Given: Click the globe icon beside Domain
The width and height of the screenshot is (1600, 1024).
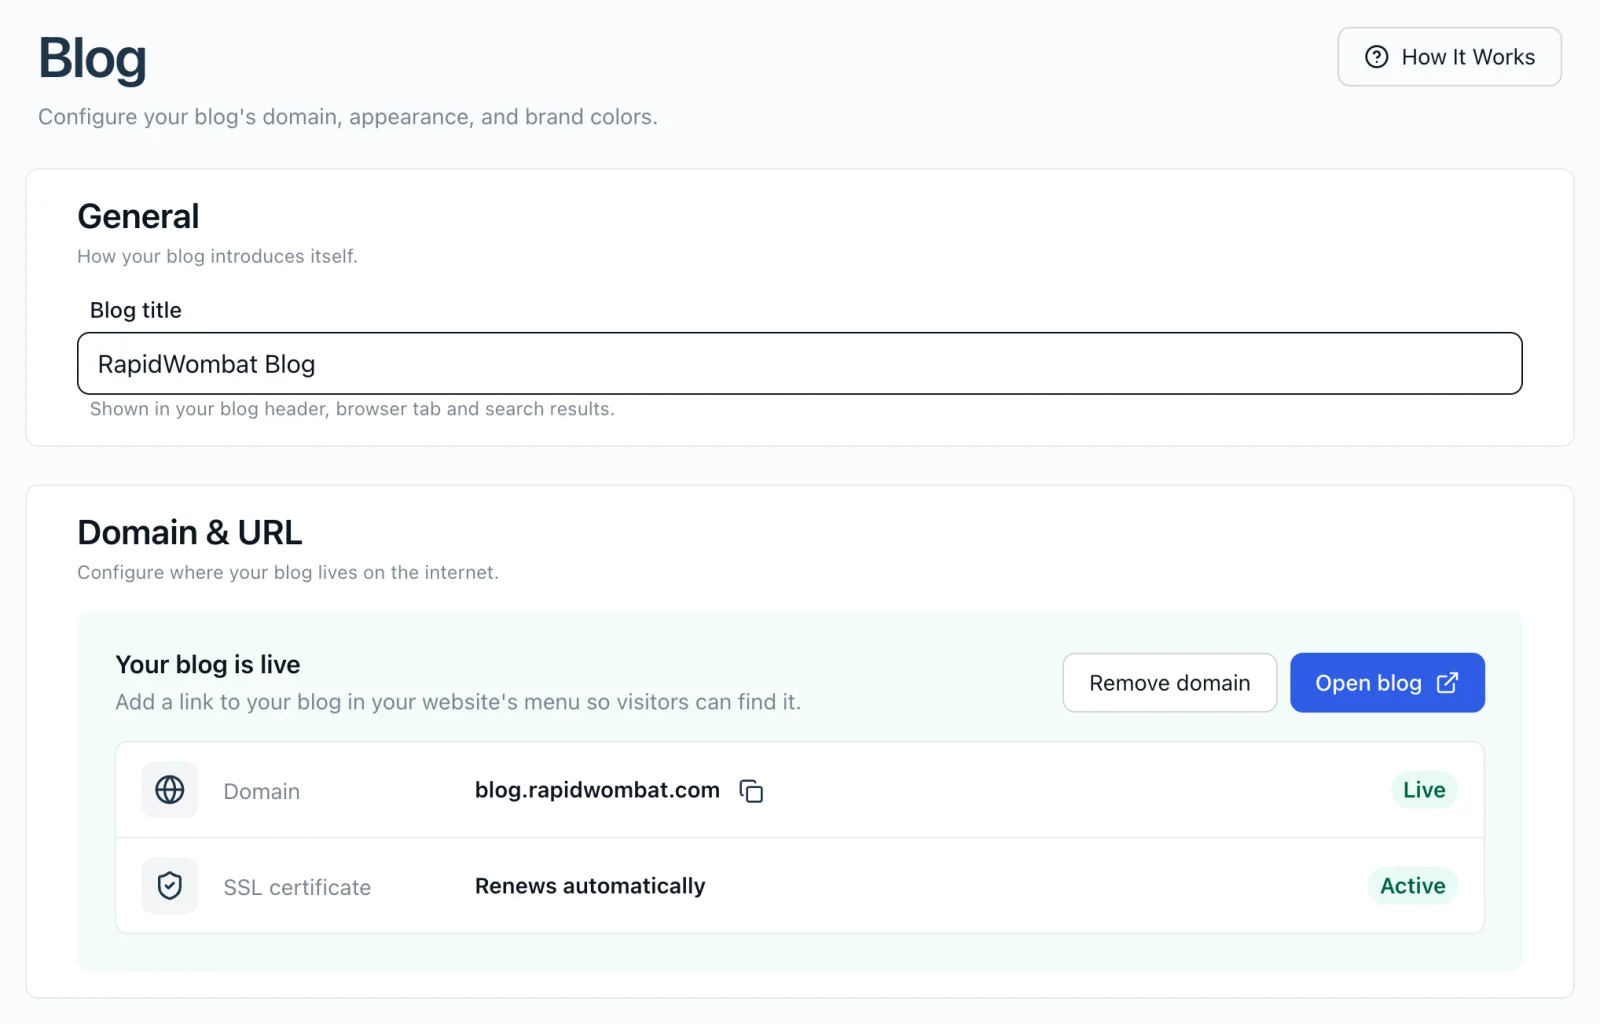Looking at the screenshot, I should (170, 790).
